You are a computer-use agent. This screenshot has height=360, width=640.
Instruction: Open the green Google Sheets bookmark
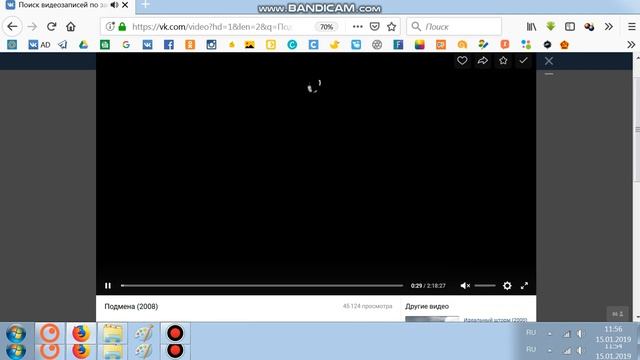click(105, 44)
